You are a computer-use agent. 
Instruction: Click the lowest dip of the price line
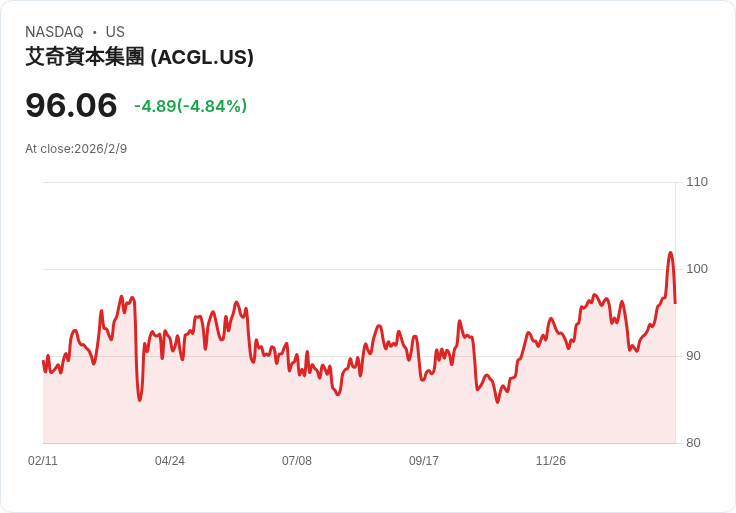click(x=497, y=402)
